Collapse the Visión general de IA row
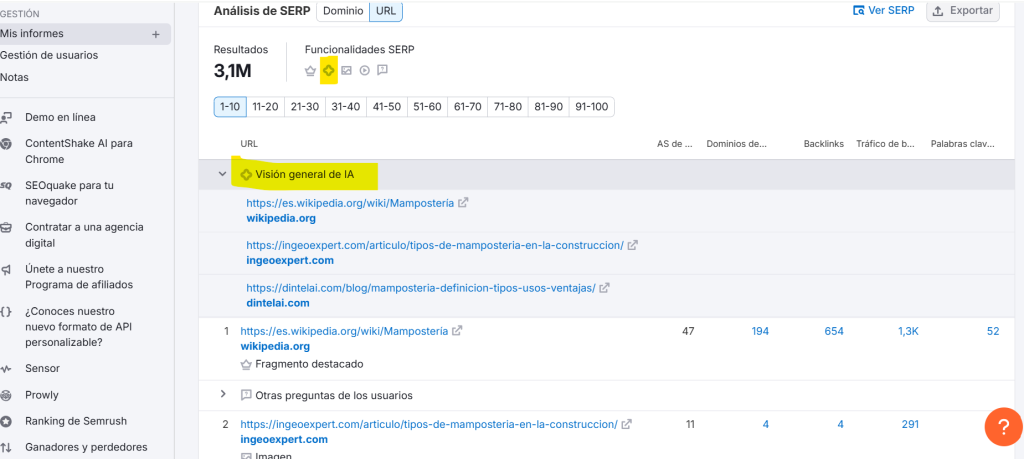 [x=223, y=174]
